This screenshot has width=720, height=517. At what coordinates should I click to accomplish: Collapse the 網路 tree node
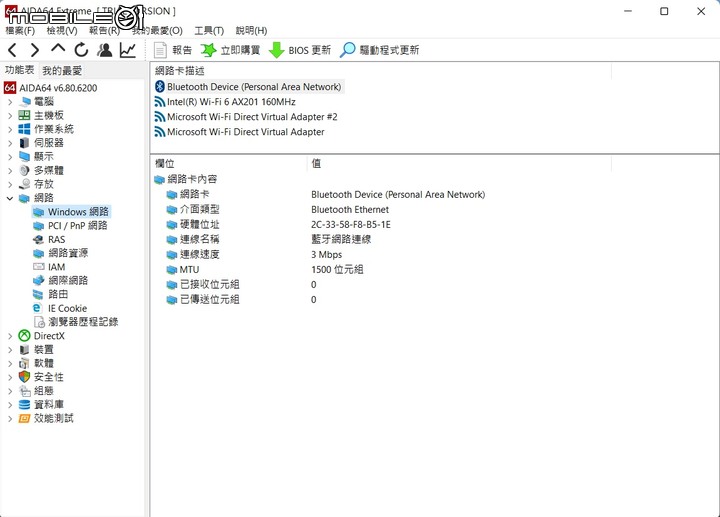[x=10, y=198]
